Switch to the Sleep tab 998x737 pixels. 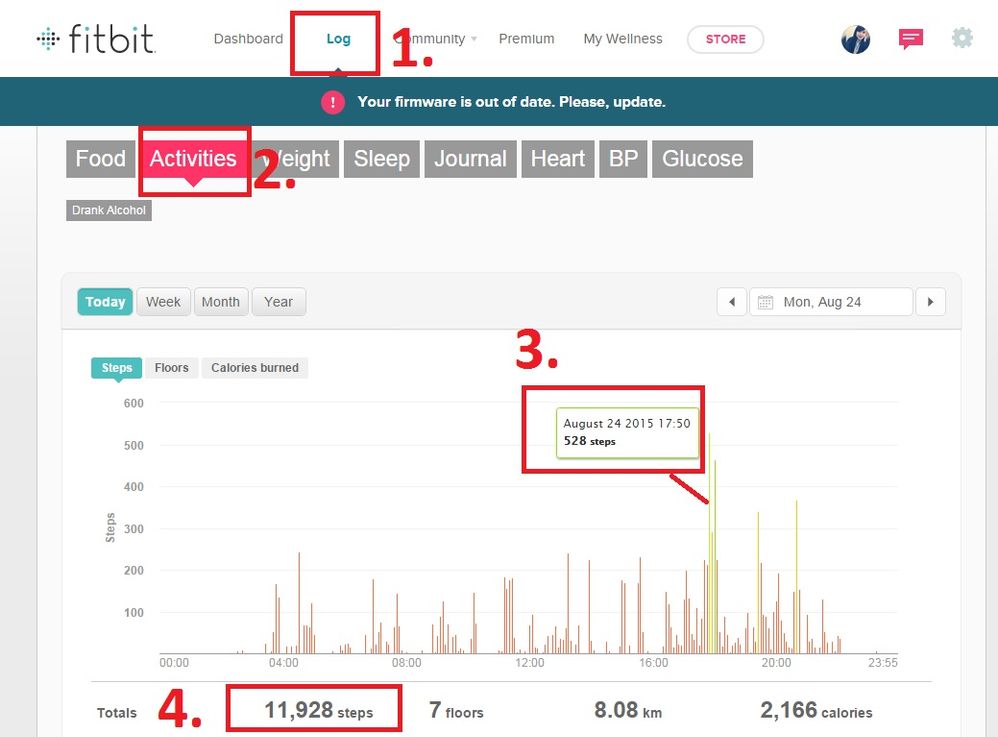click(382, 158)
